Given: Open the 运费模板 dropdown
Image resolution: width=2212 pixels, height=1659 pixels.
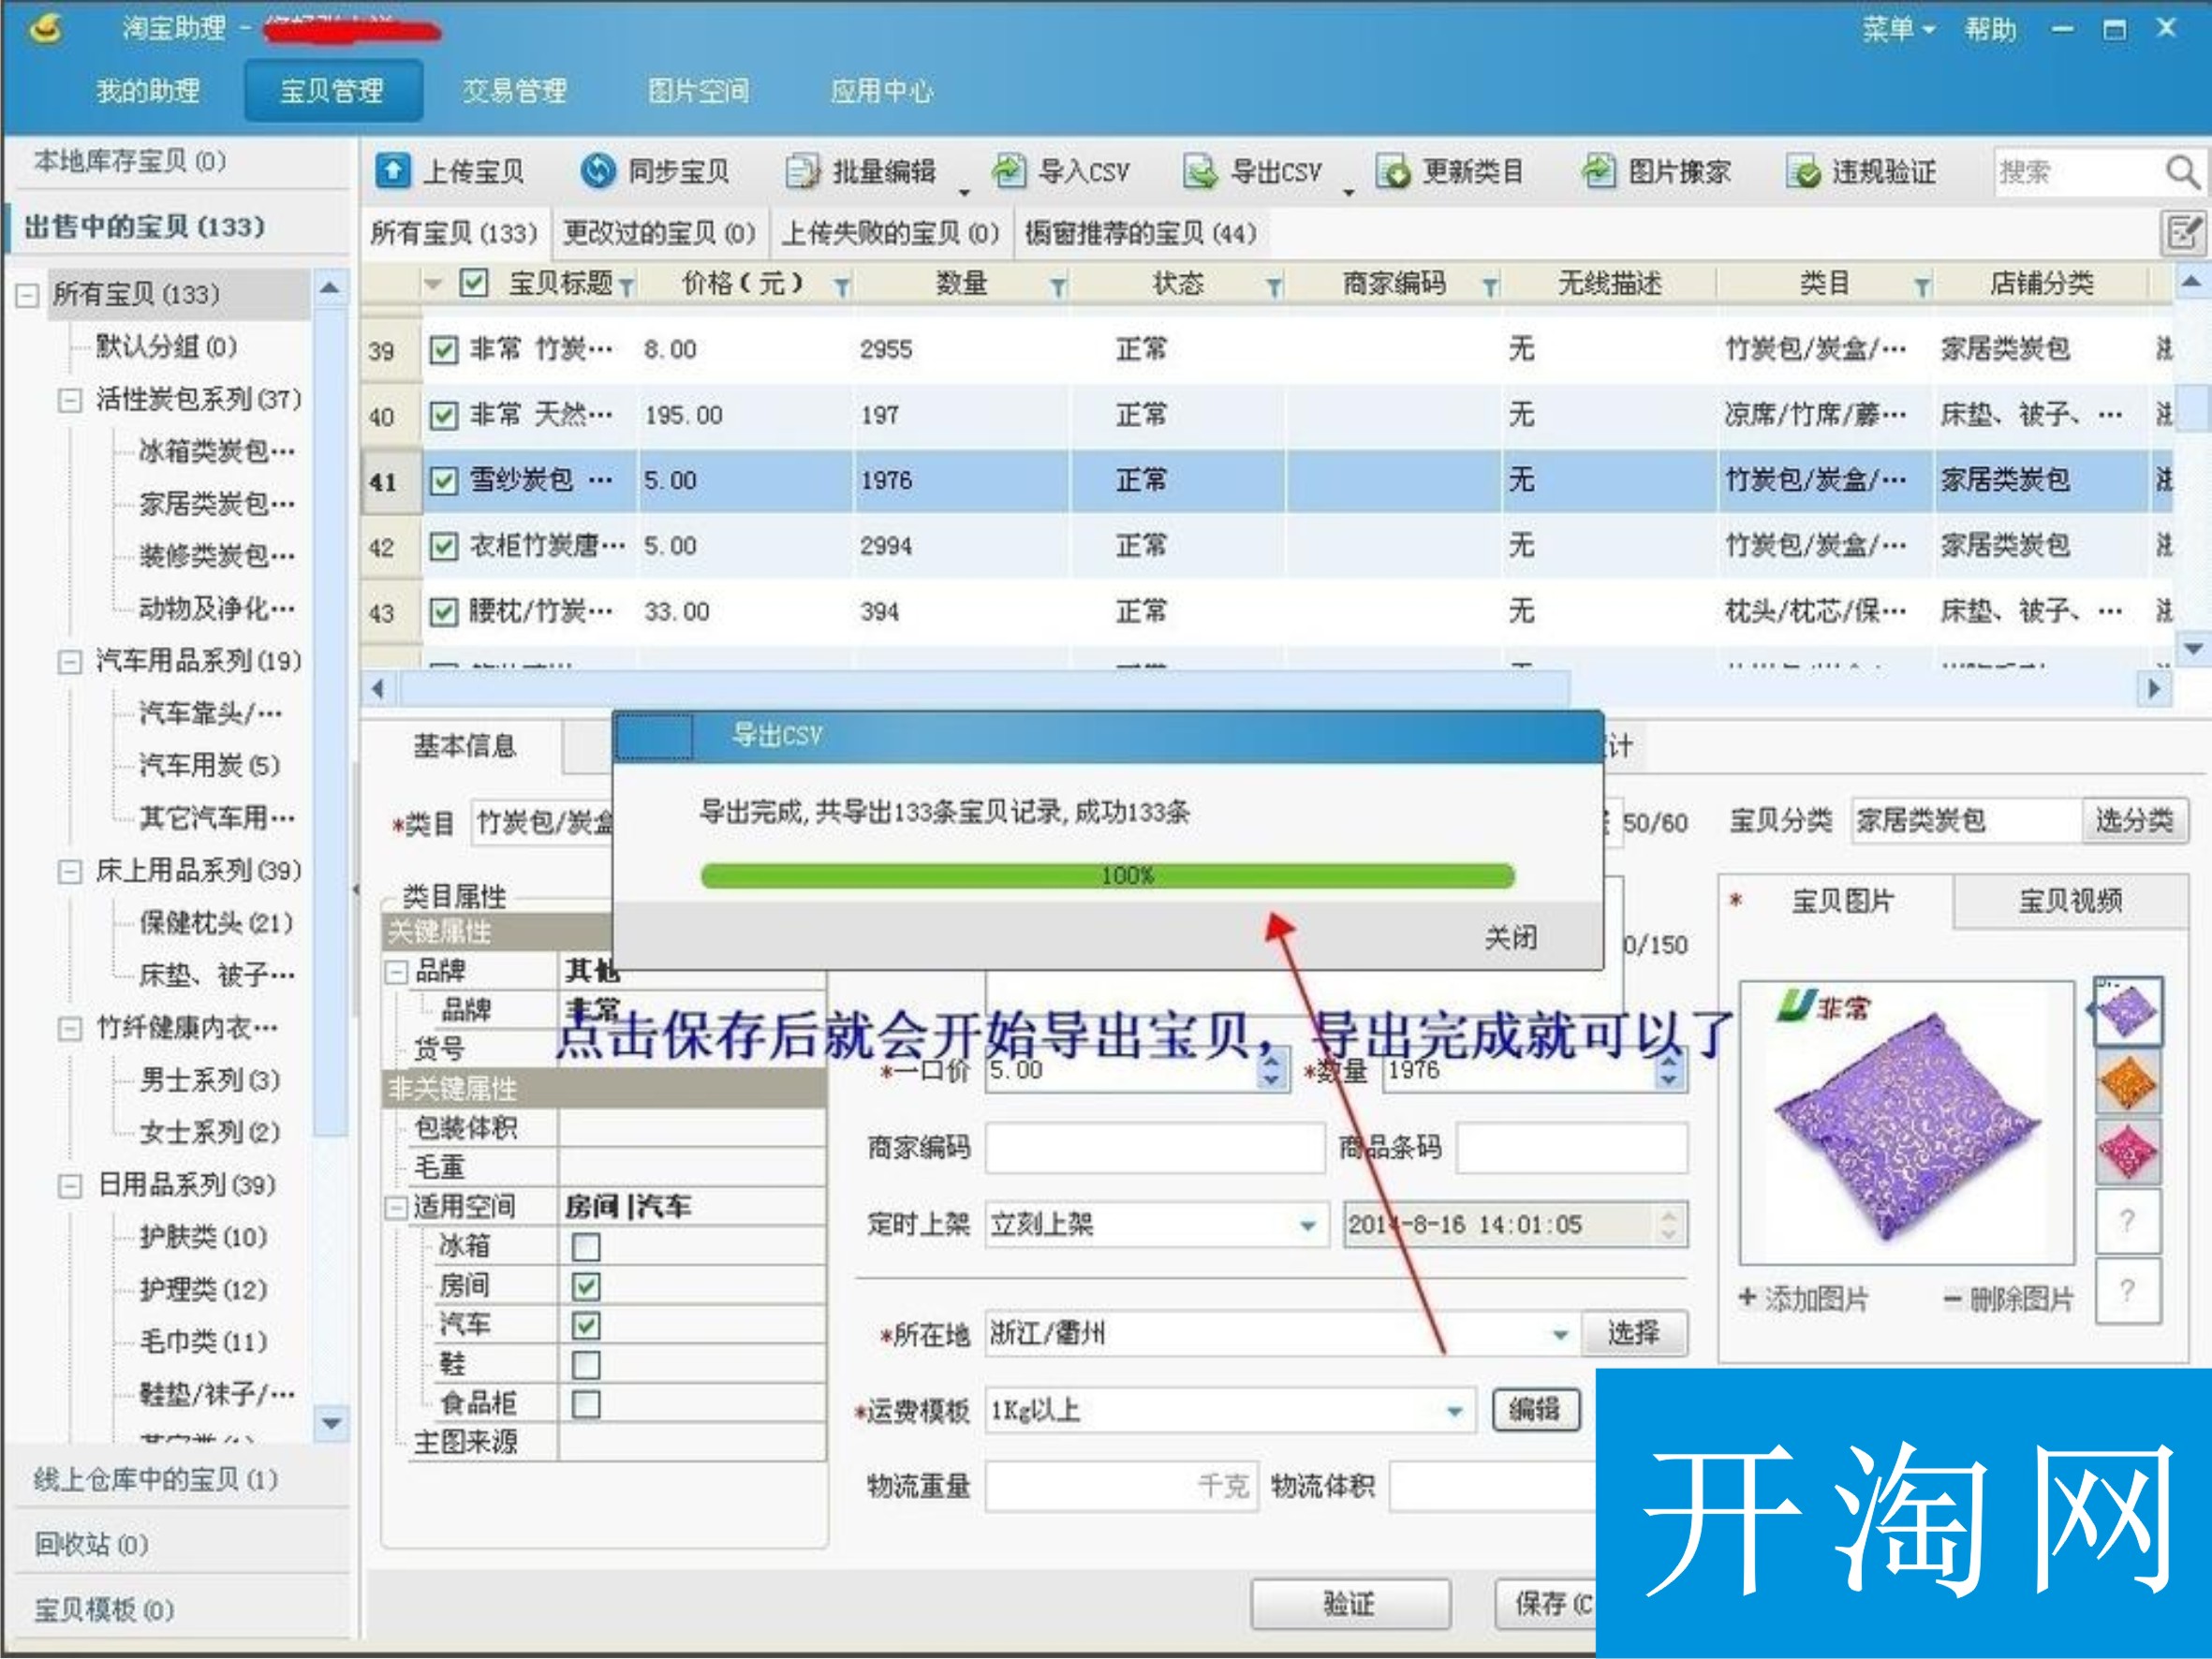Looking at the screenshot, I should coord(1454,1411).
